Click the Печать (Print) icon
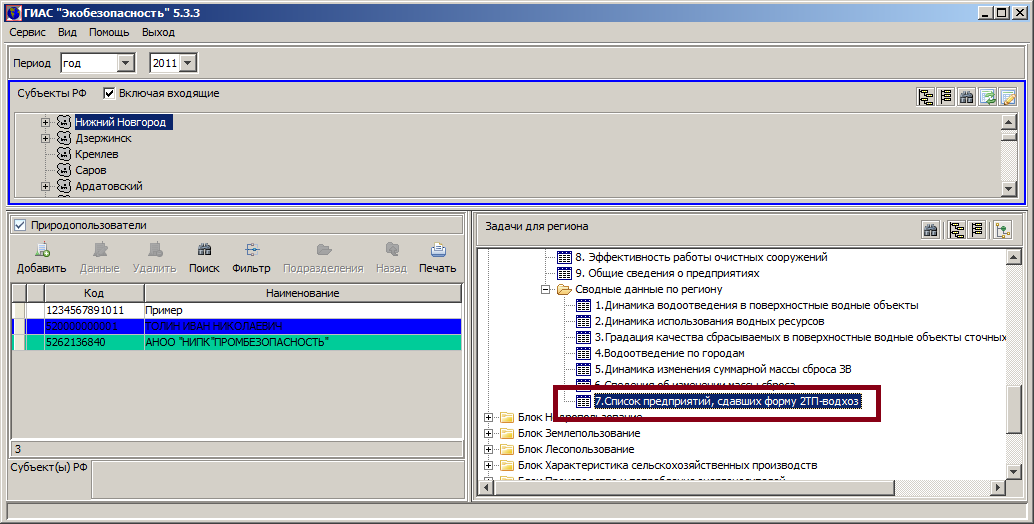The image size is (1034, 524). (437, 257)
